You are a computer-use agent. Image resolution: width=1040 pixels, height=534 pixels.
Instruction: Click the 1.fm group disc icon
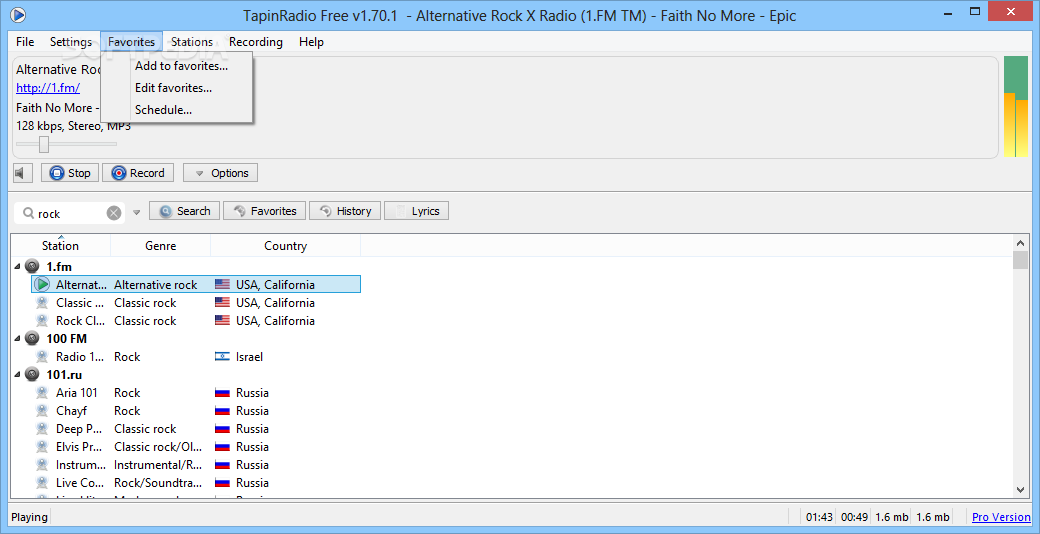coord(32,267)
